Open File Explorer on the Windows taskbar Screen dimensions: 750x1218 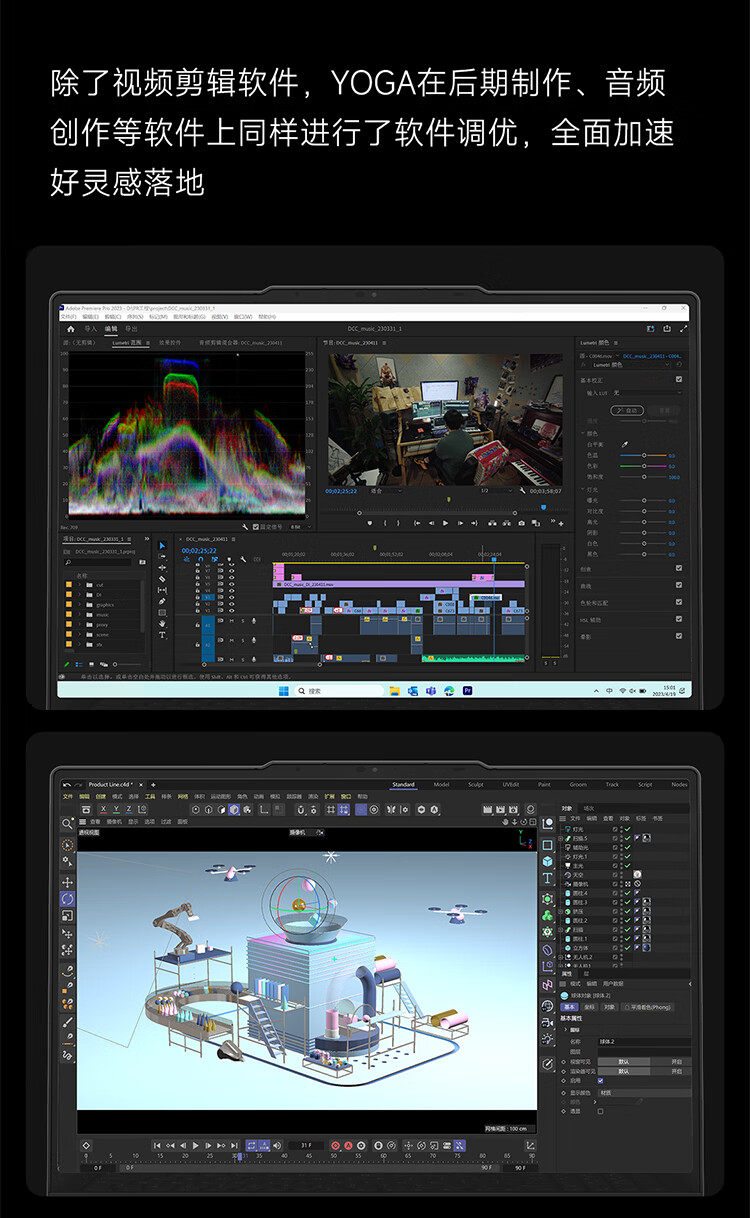click(x=395, y=690)
